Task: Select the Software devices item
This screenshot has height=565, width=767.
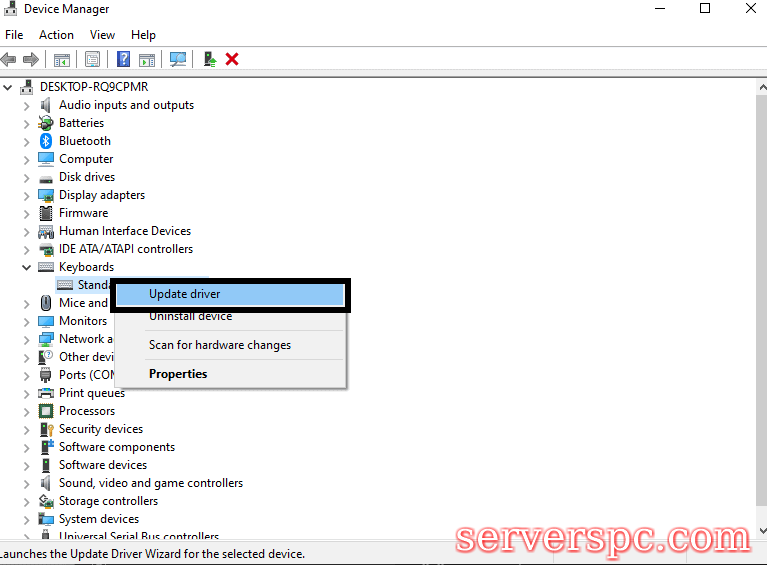Action: (x=103, y=465)
